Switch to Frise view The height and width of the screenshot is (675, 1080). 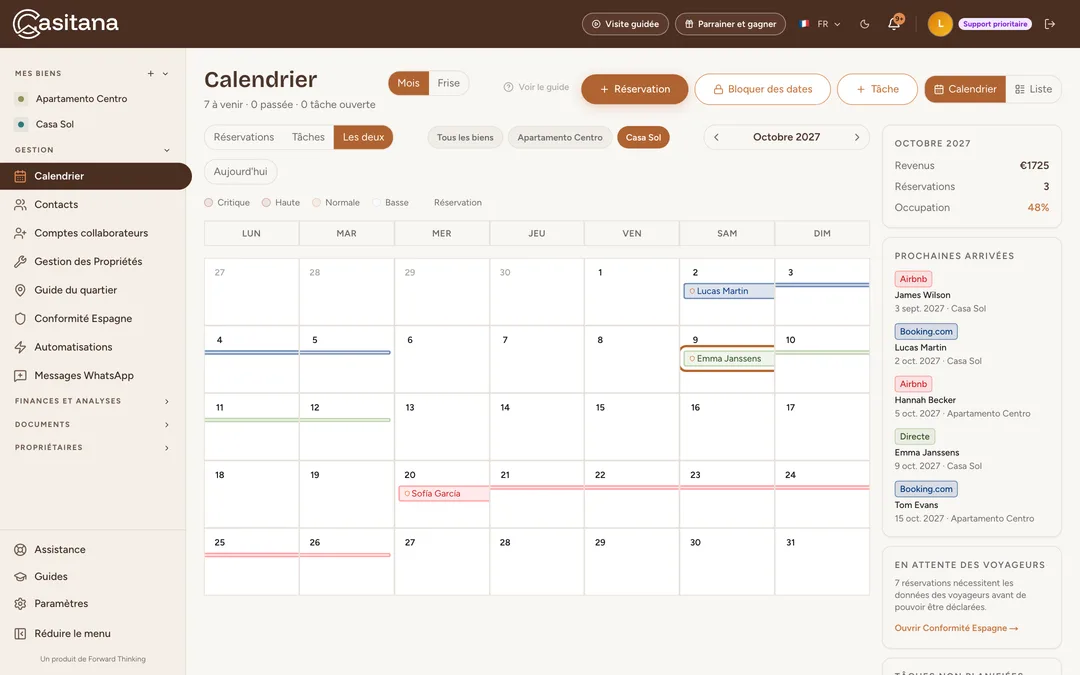click(448, 83)
